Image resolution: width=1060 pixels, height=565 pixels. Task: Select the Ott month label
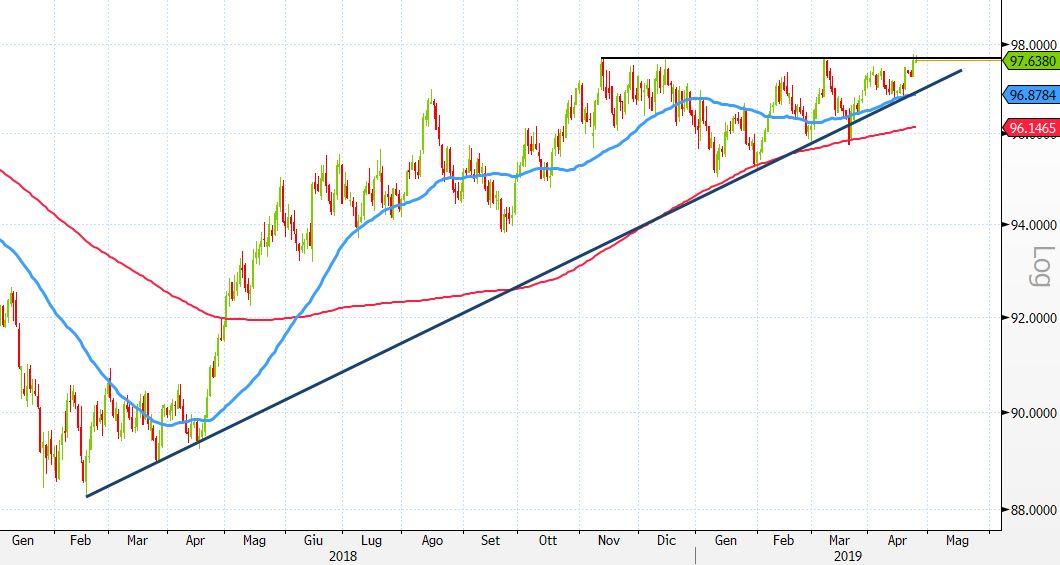tap(547, 540)
